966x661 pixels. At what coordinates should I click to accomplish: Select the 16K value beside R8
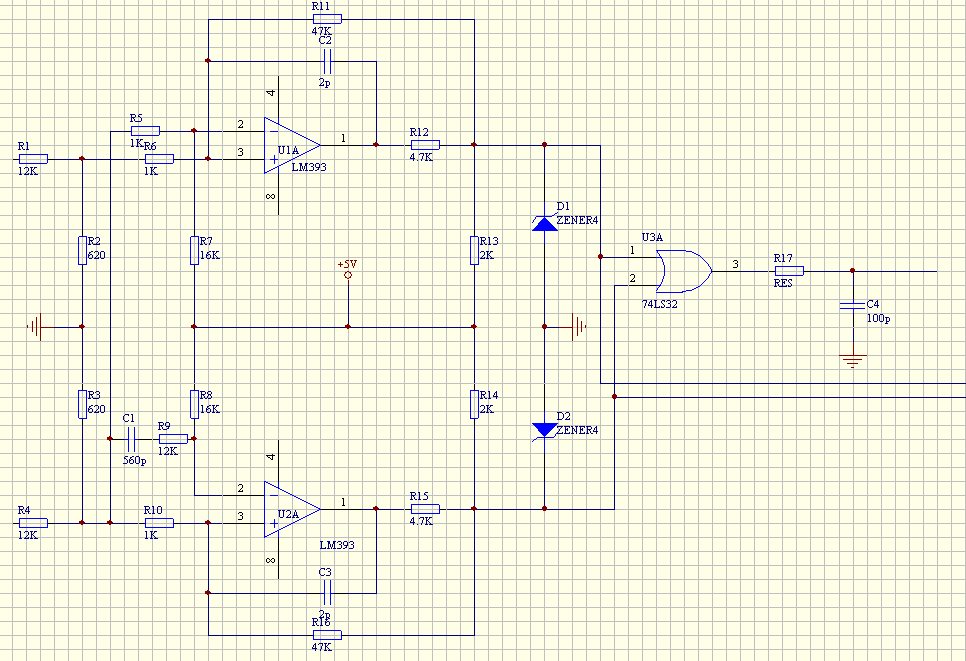pos(209,409)
